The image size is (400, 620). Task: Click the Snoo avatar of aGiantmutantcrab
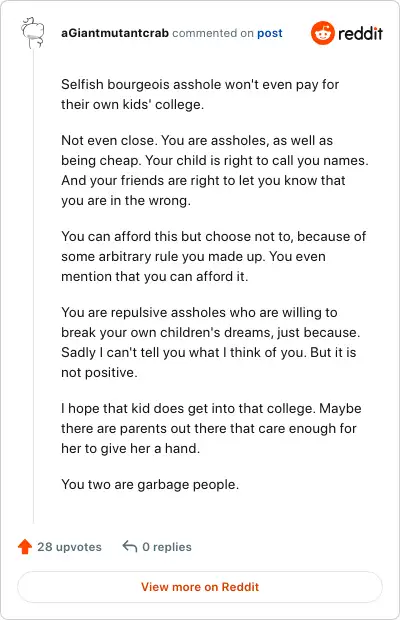point(33,33)
